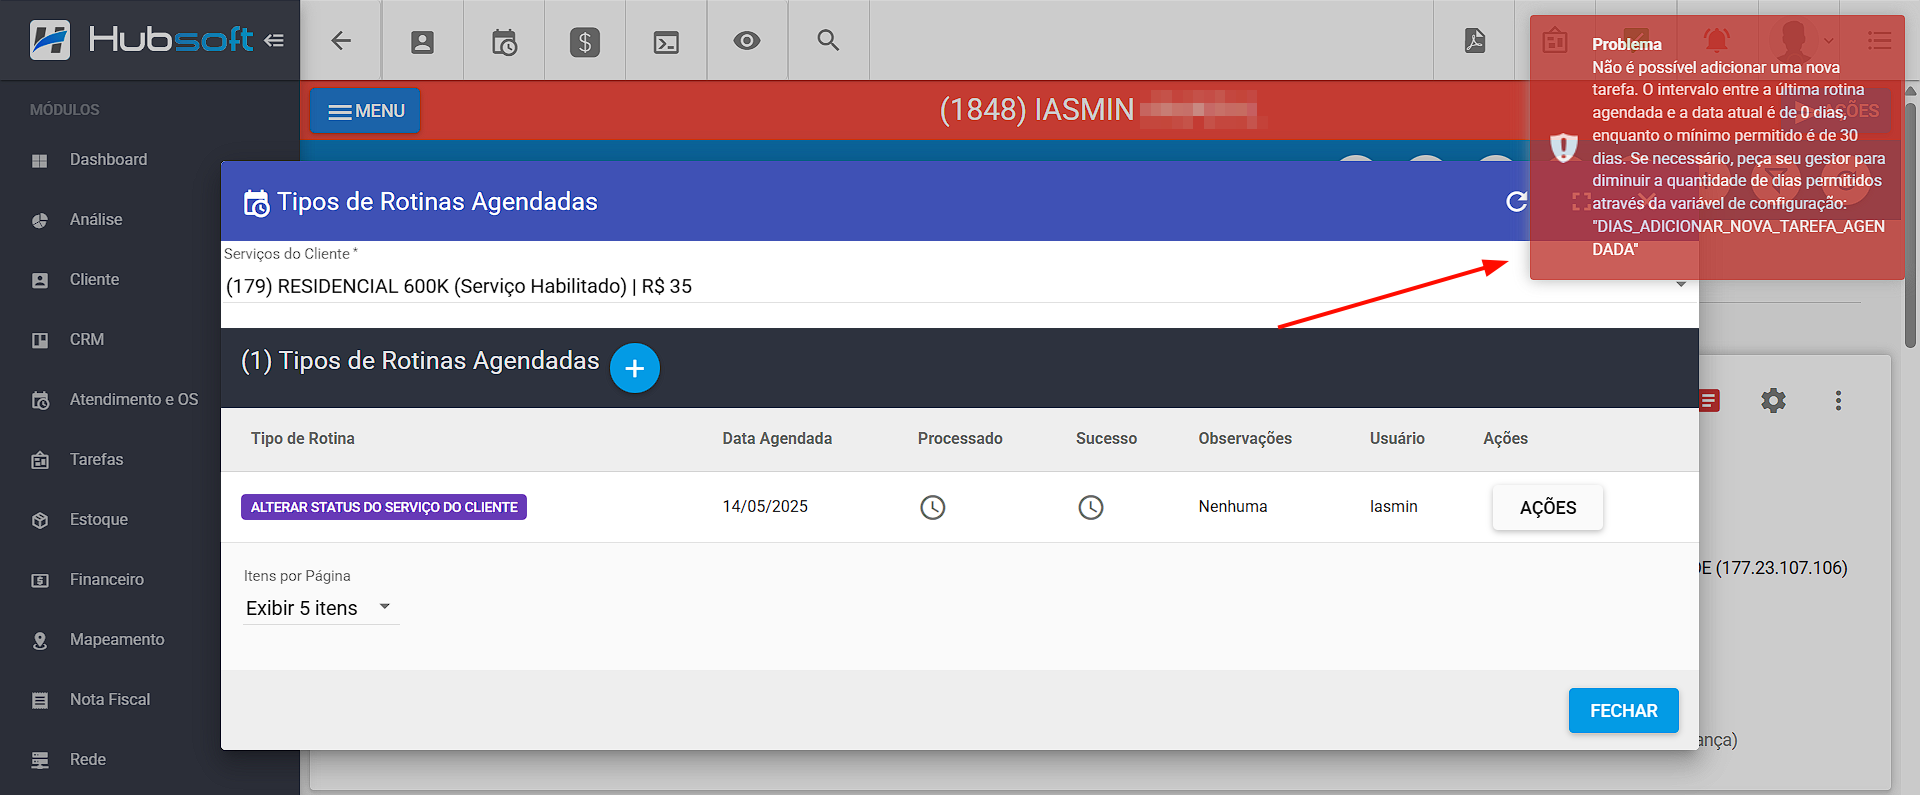The width and height of the screenshot is (1920, 795).
Task: Open the terminal console toolbar icon
Action: click(x=666, y=42)
